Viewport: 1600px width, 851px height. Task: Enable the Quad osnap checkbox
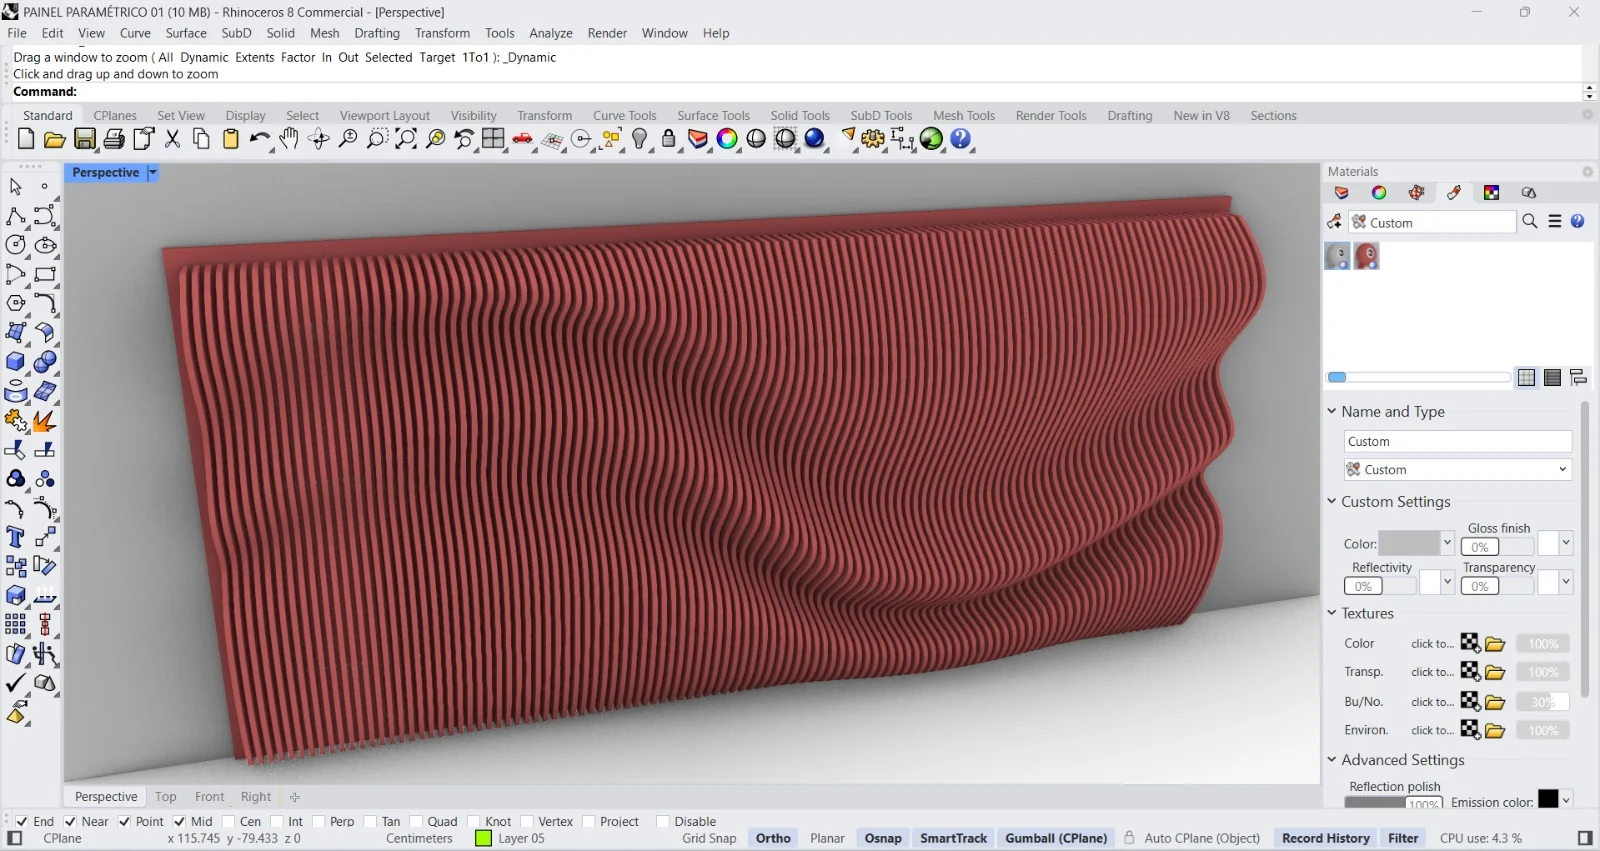click(416, 822)
